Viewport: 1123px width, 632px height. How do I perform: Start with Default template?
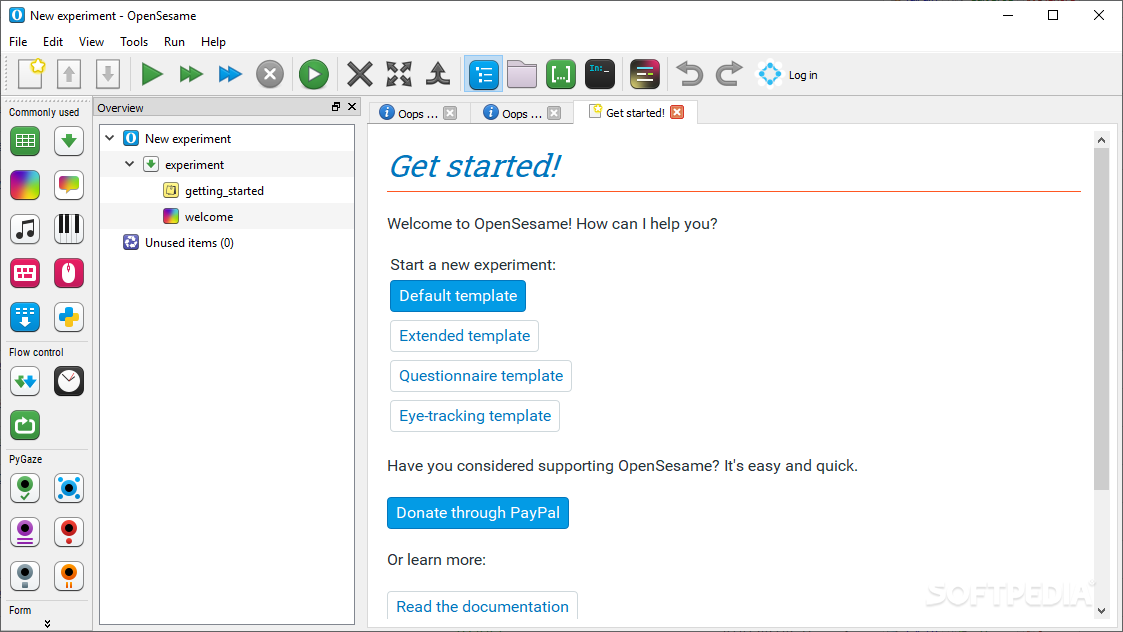(458, 296)
